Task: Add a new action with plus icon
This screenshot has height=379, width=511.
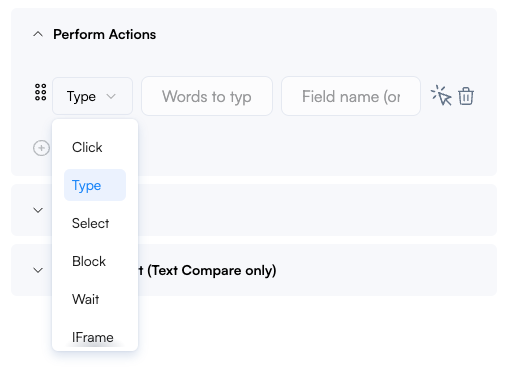Action: click(x=41, y=148)
